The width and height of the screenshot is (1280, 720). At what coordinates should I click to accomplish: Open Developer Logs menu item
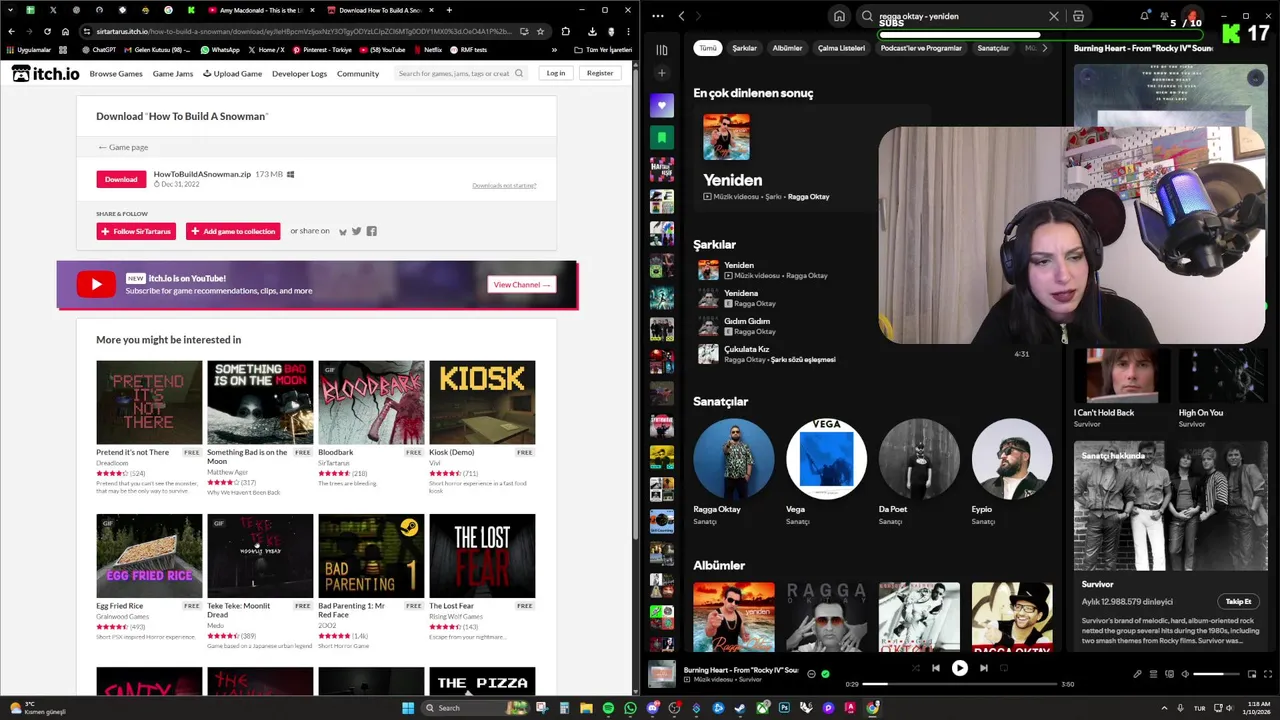(299, 73)
